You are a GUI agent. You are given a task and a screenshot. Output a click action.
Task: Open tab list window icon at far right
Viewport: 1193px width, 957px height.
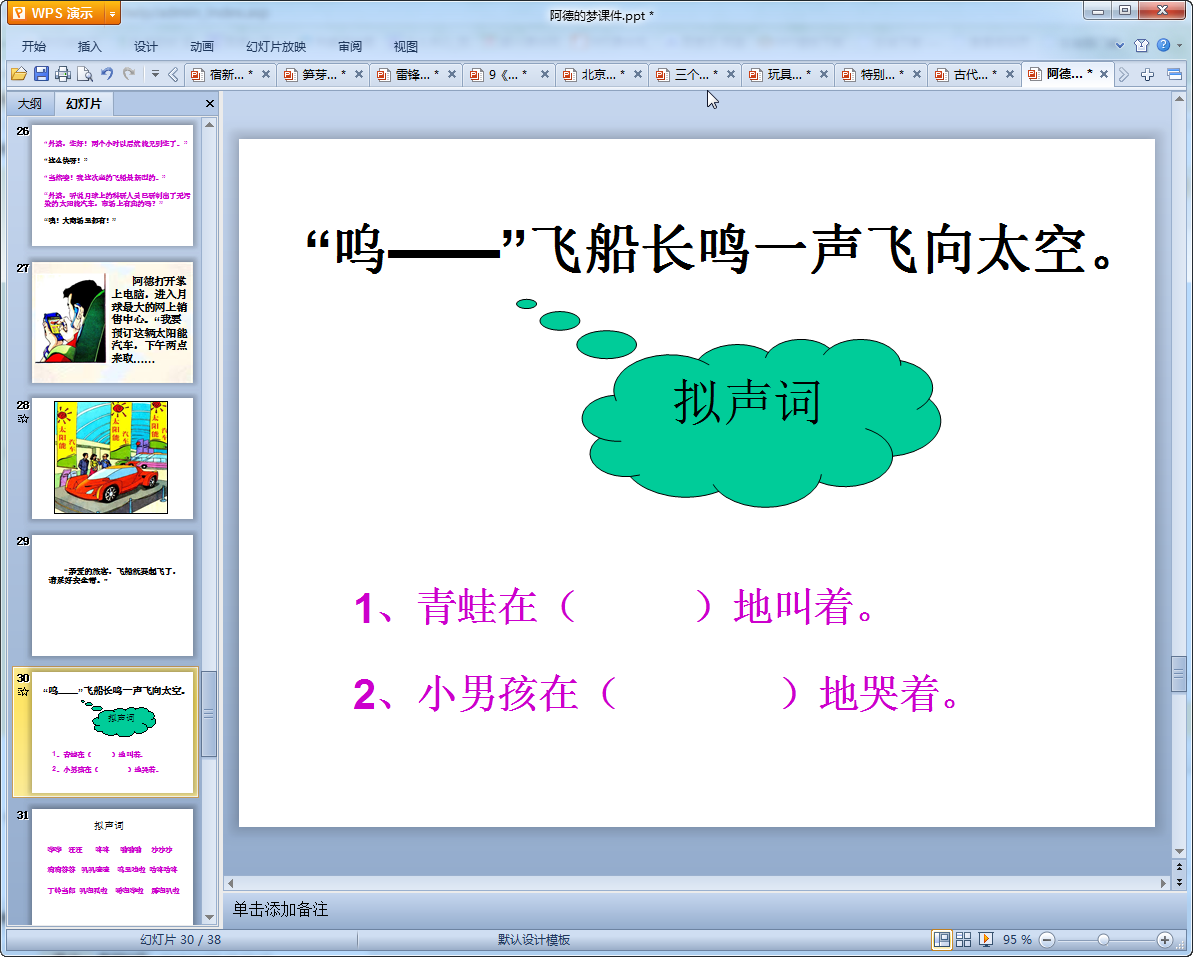(1174, 75)
